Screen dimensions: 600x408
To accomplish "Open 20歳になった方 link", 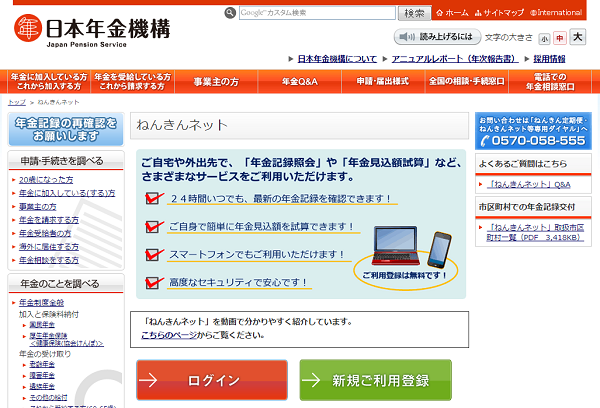I will click(x=46, y=180).
